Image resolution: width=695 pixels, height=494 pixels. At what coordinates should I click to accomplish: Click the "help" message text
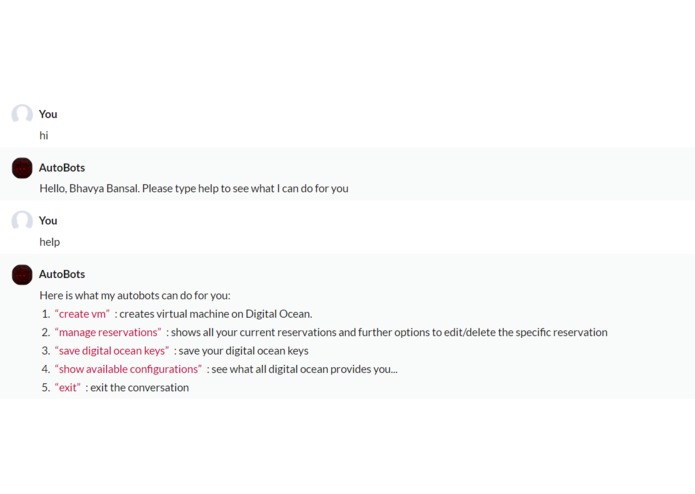click(50, 242)
